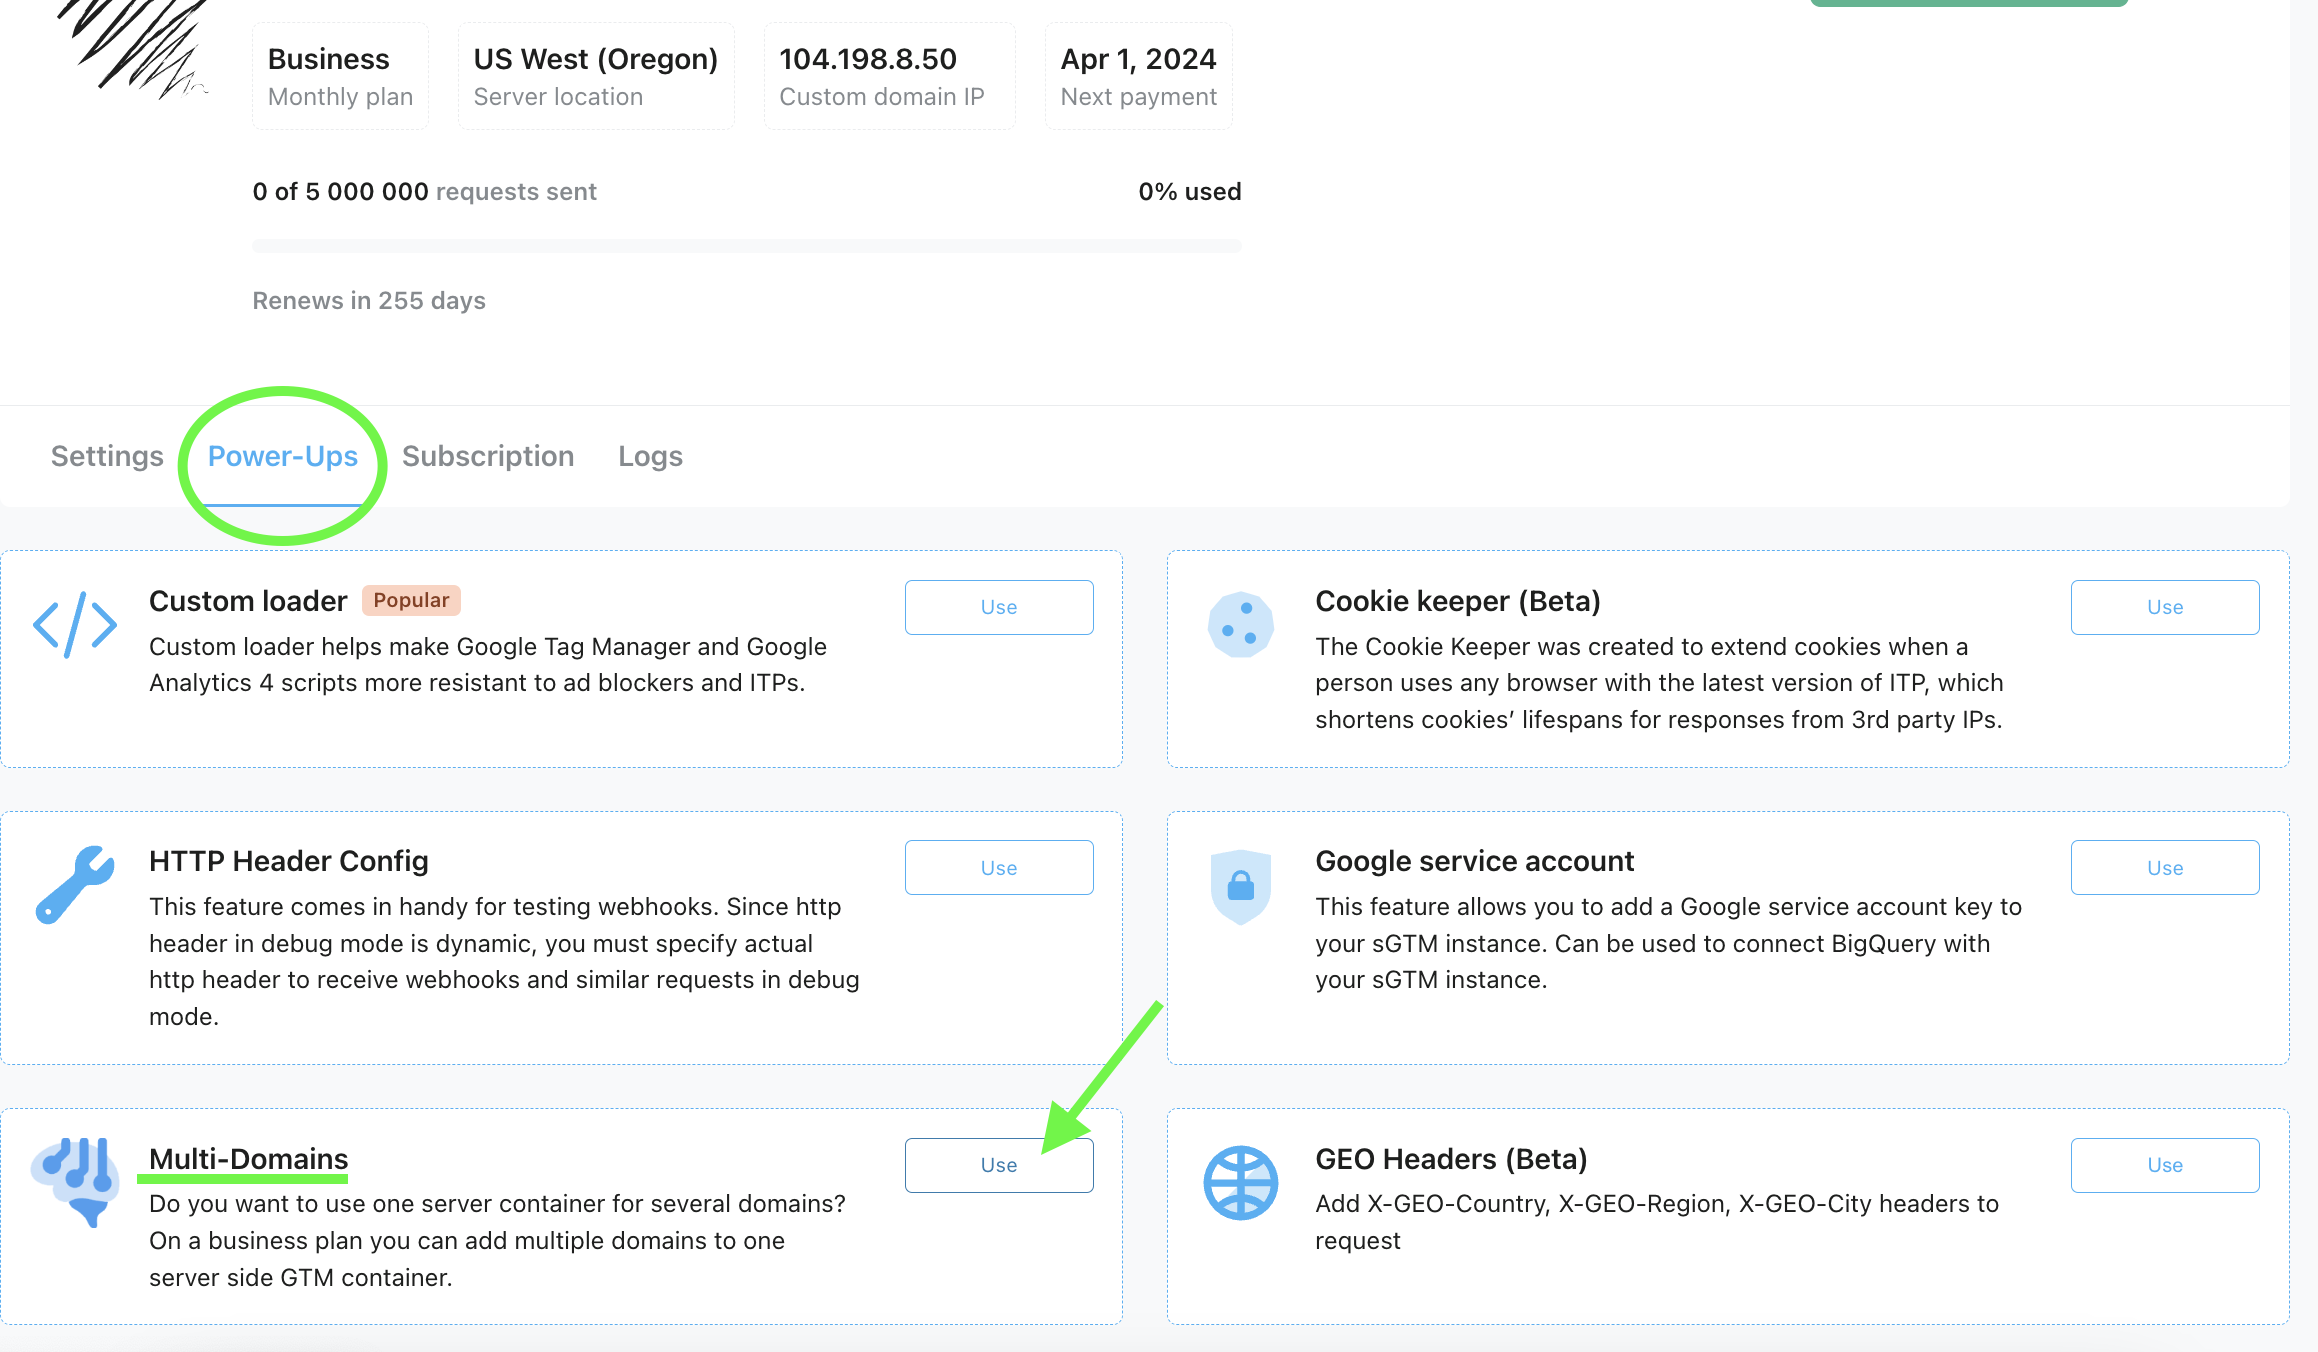Click the US West (Oregon) server location card
This screenshot has width=2318, height=1352.
[596, 76]
